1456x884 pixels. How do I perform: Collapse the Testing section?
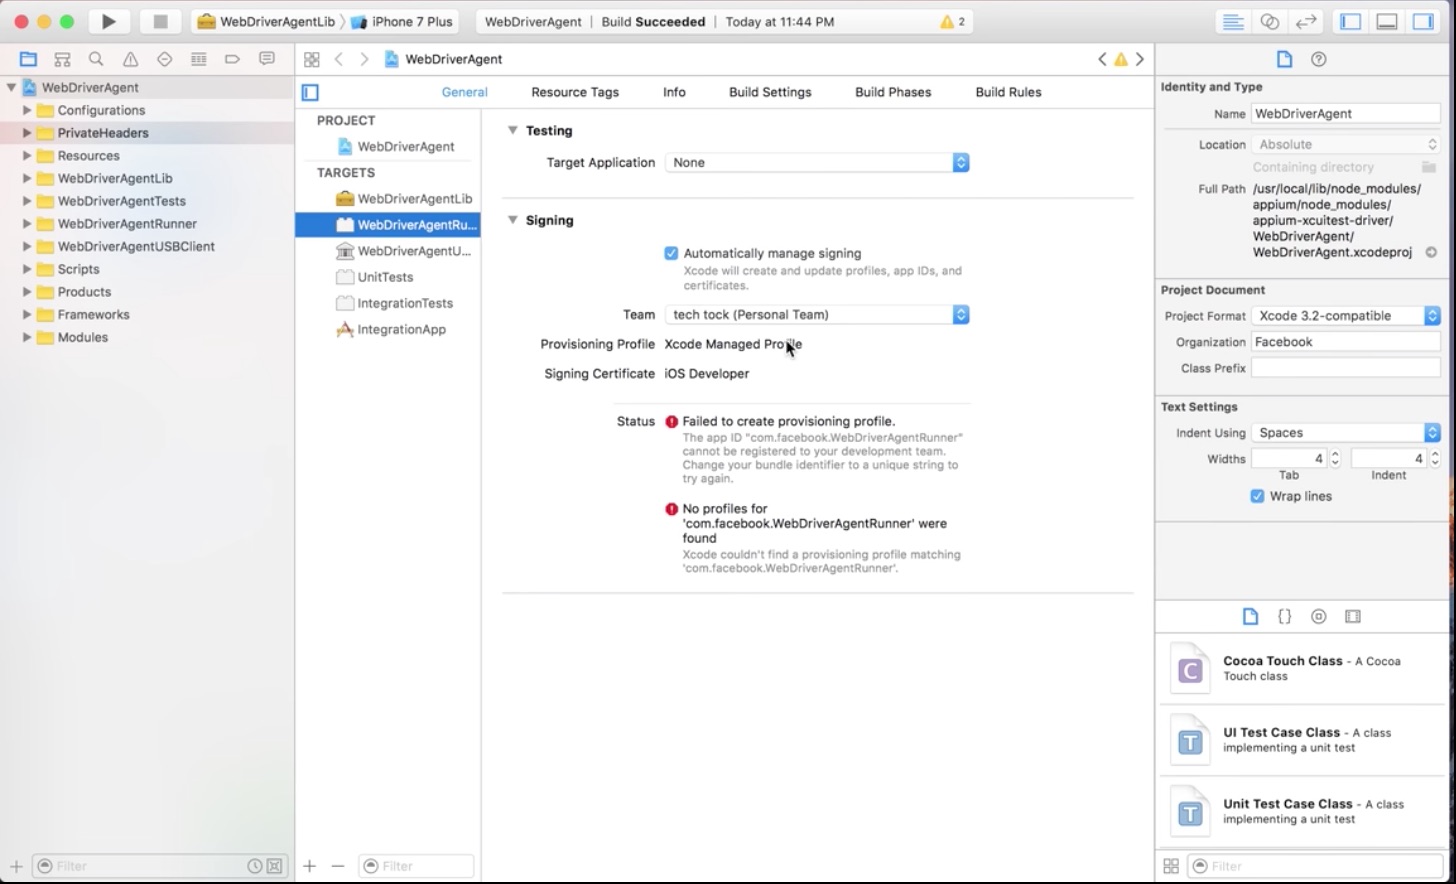[512, 130]
